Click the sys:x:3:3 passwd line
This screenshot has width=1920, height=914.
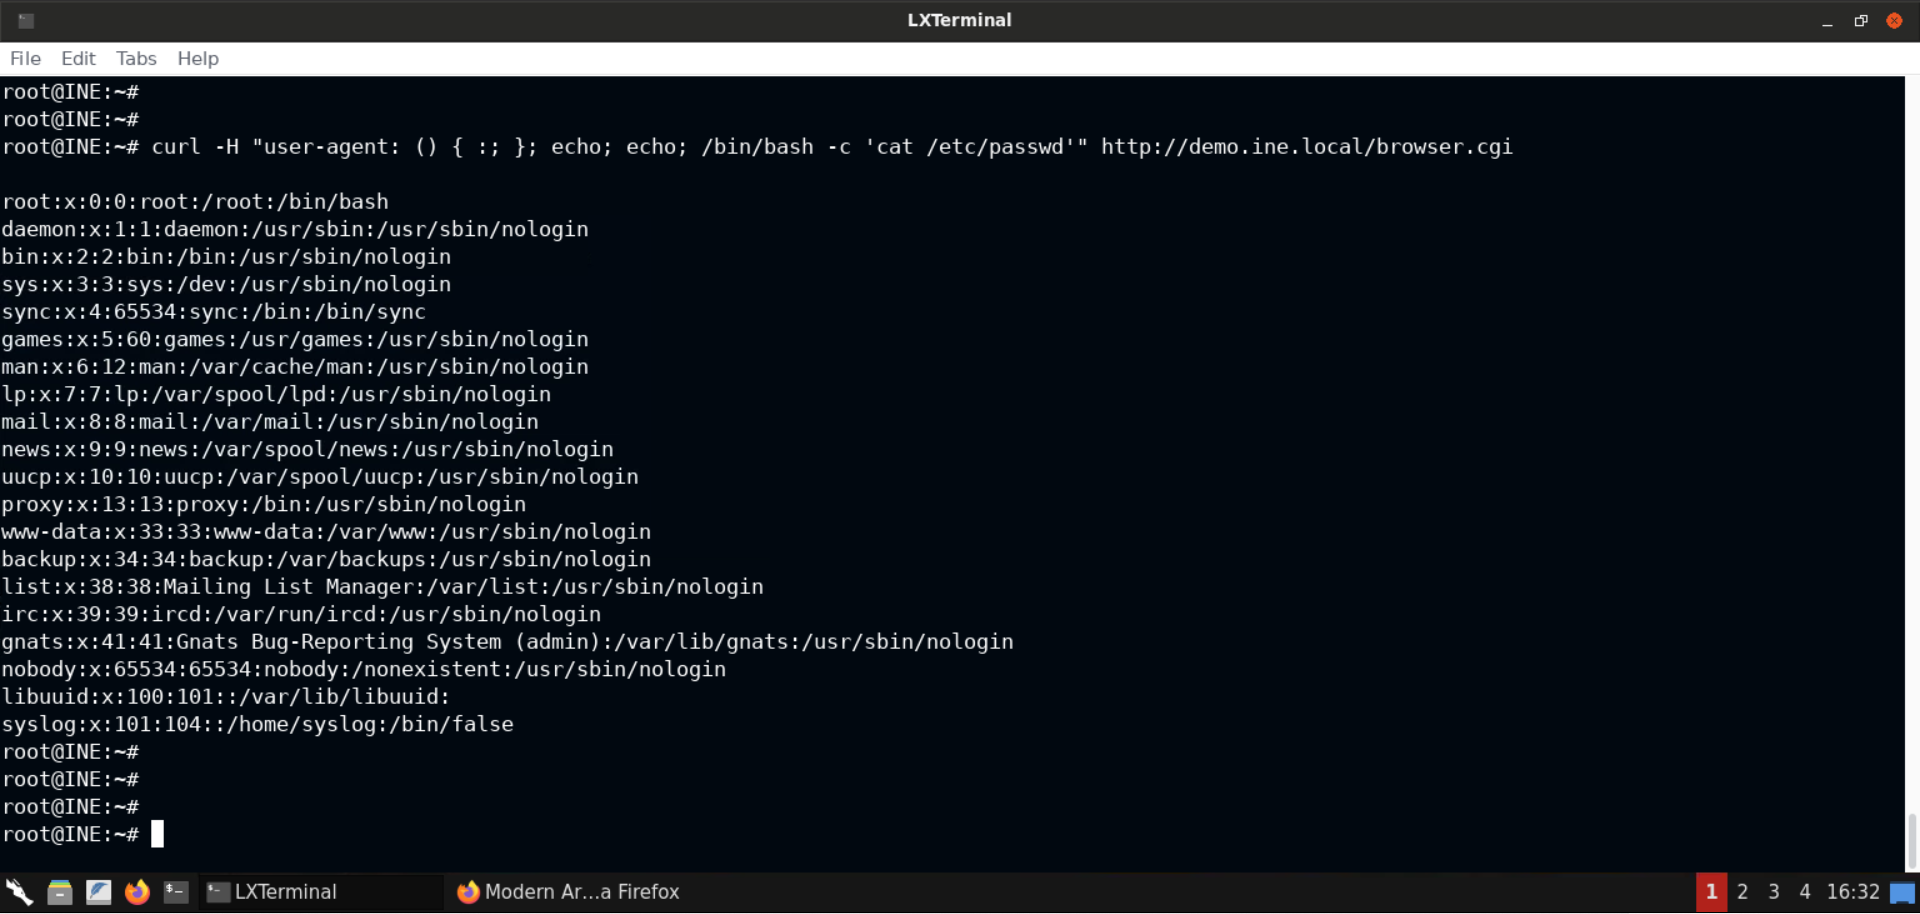(x=226, y=284)
